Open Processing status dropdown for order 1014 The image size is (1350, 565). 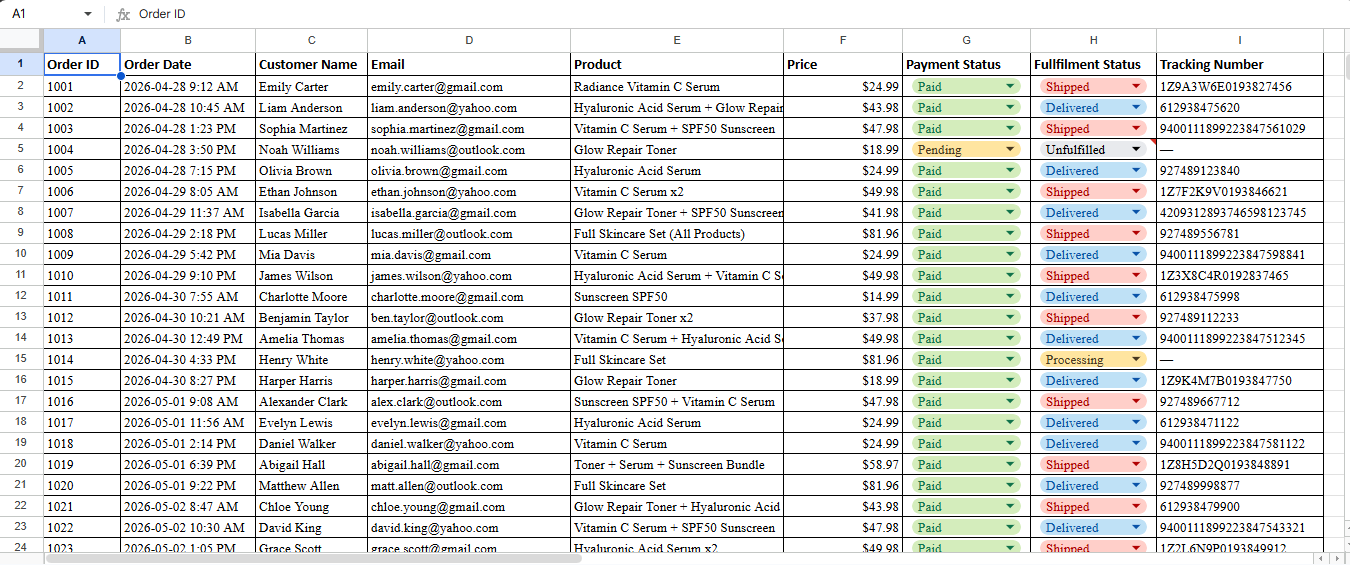(1136, 360)
